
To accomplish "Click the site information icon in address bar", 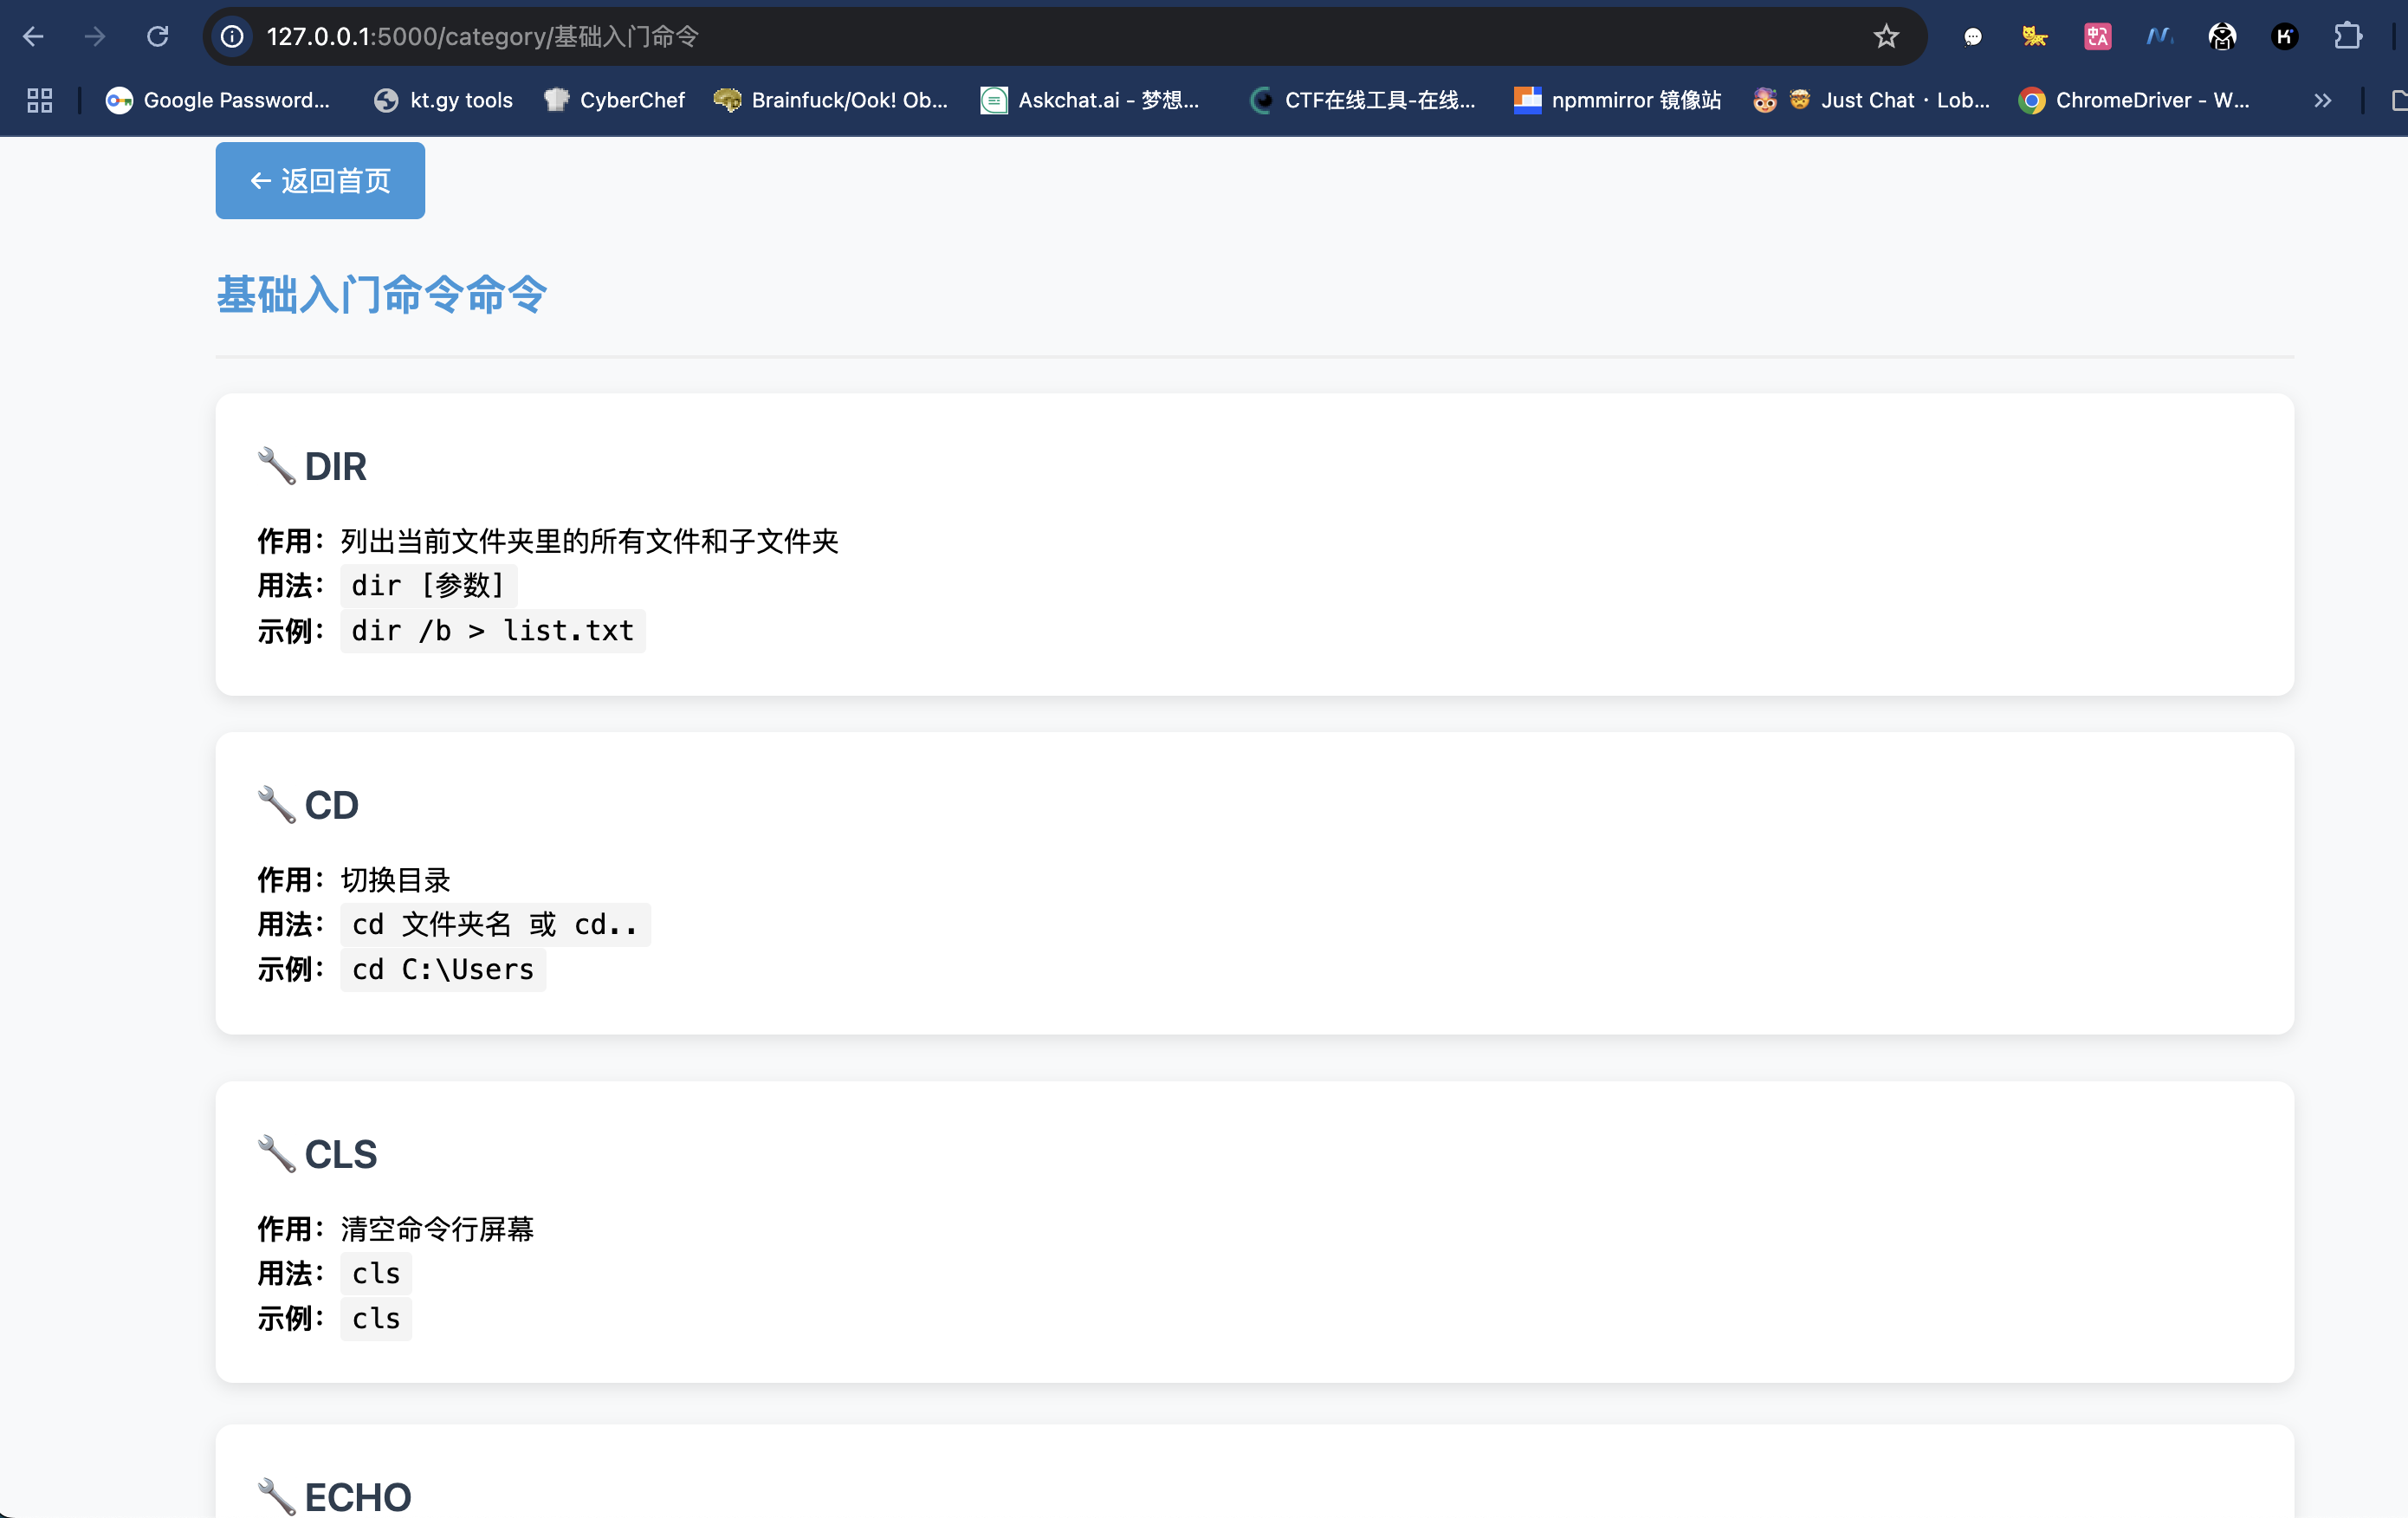I will pos(232,37).
